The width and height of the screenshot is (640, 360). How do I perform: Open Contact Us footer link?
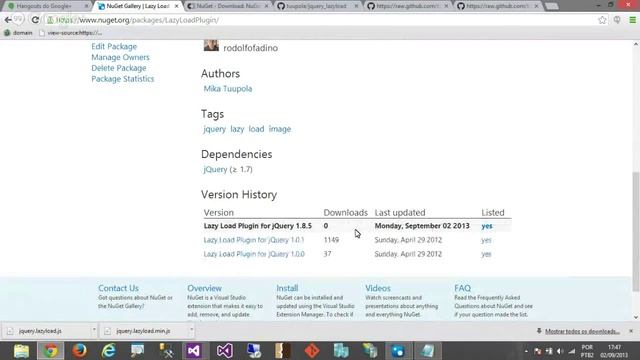click(x=118, y=288)
